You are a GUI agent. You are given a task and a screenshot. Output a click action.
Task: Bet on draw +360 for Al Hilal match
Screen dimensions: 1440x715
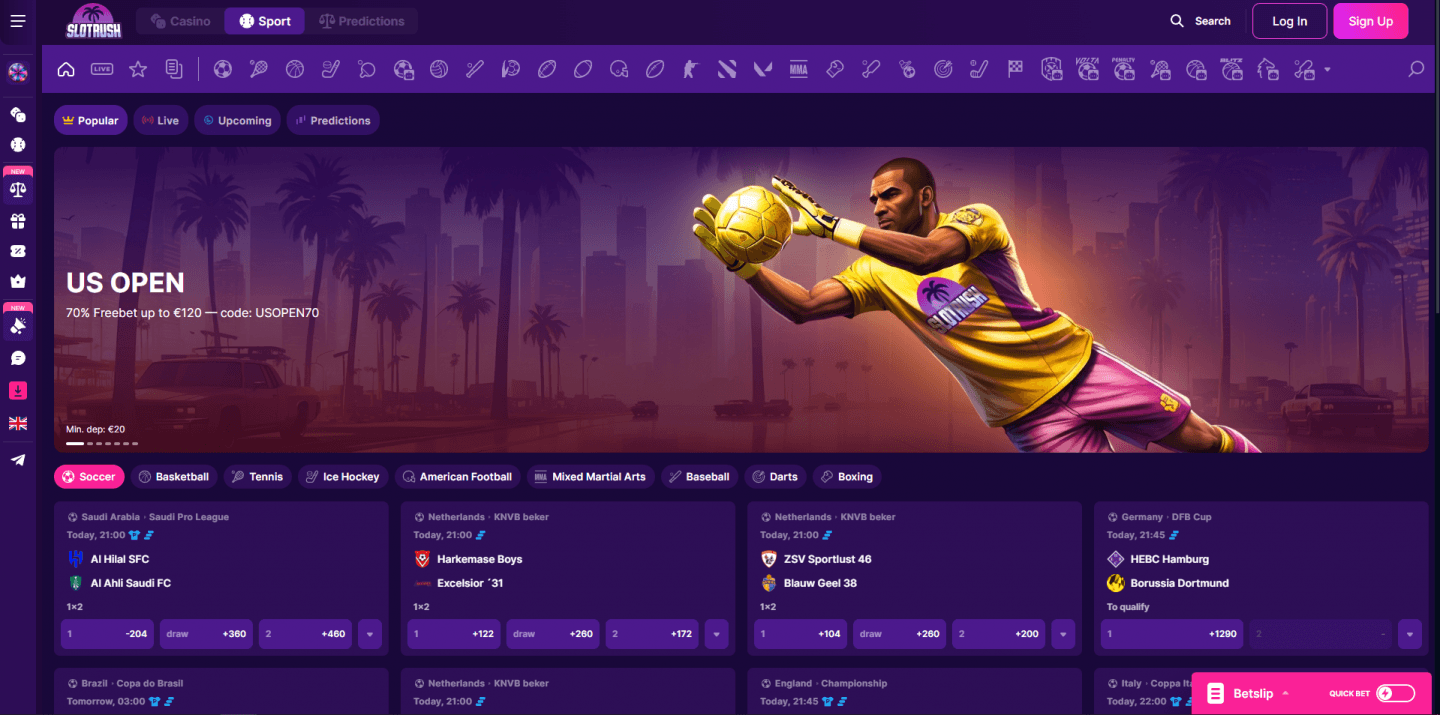[206, 634]
